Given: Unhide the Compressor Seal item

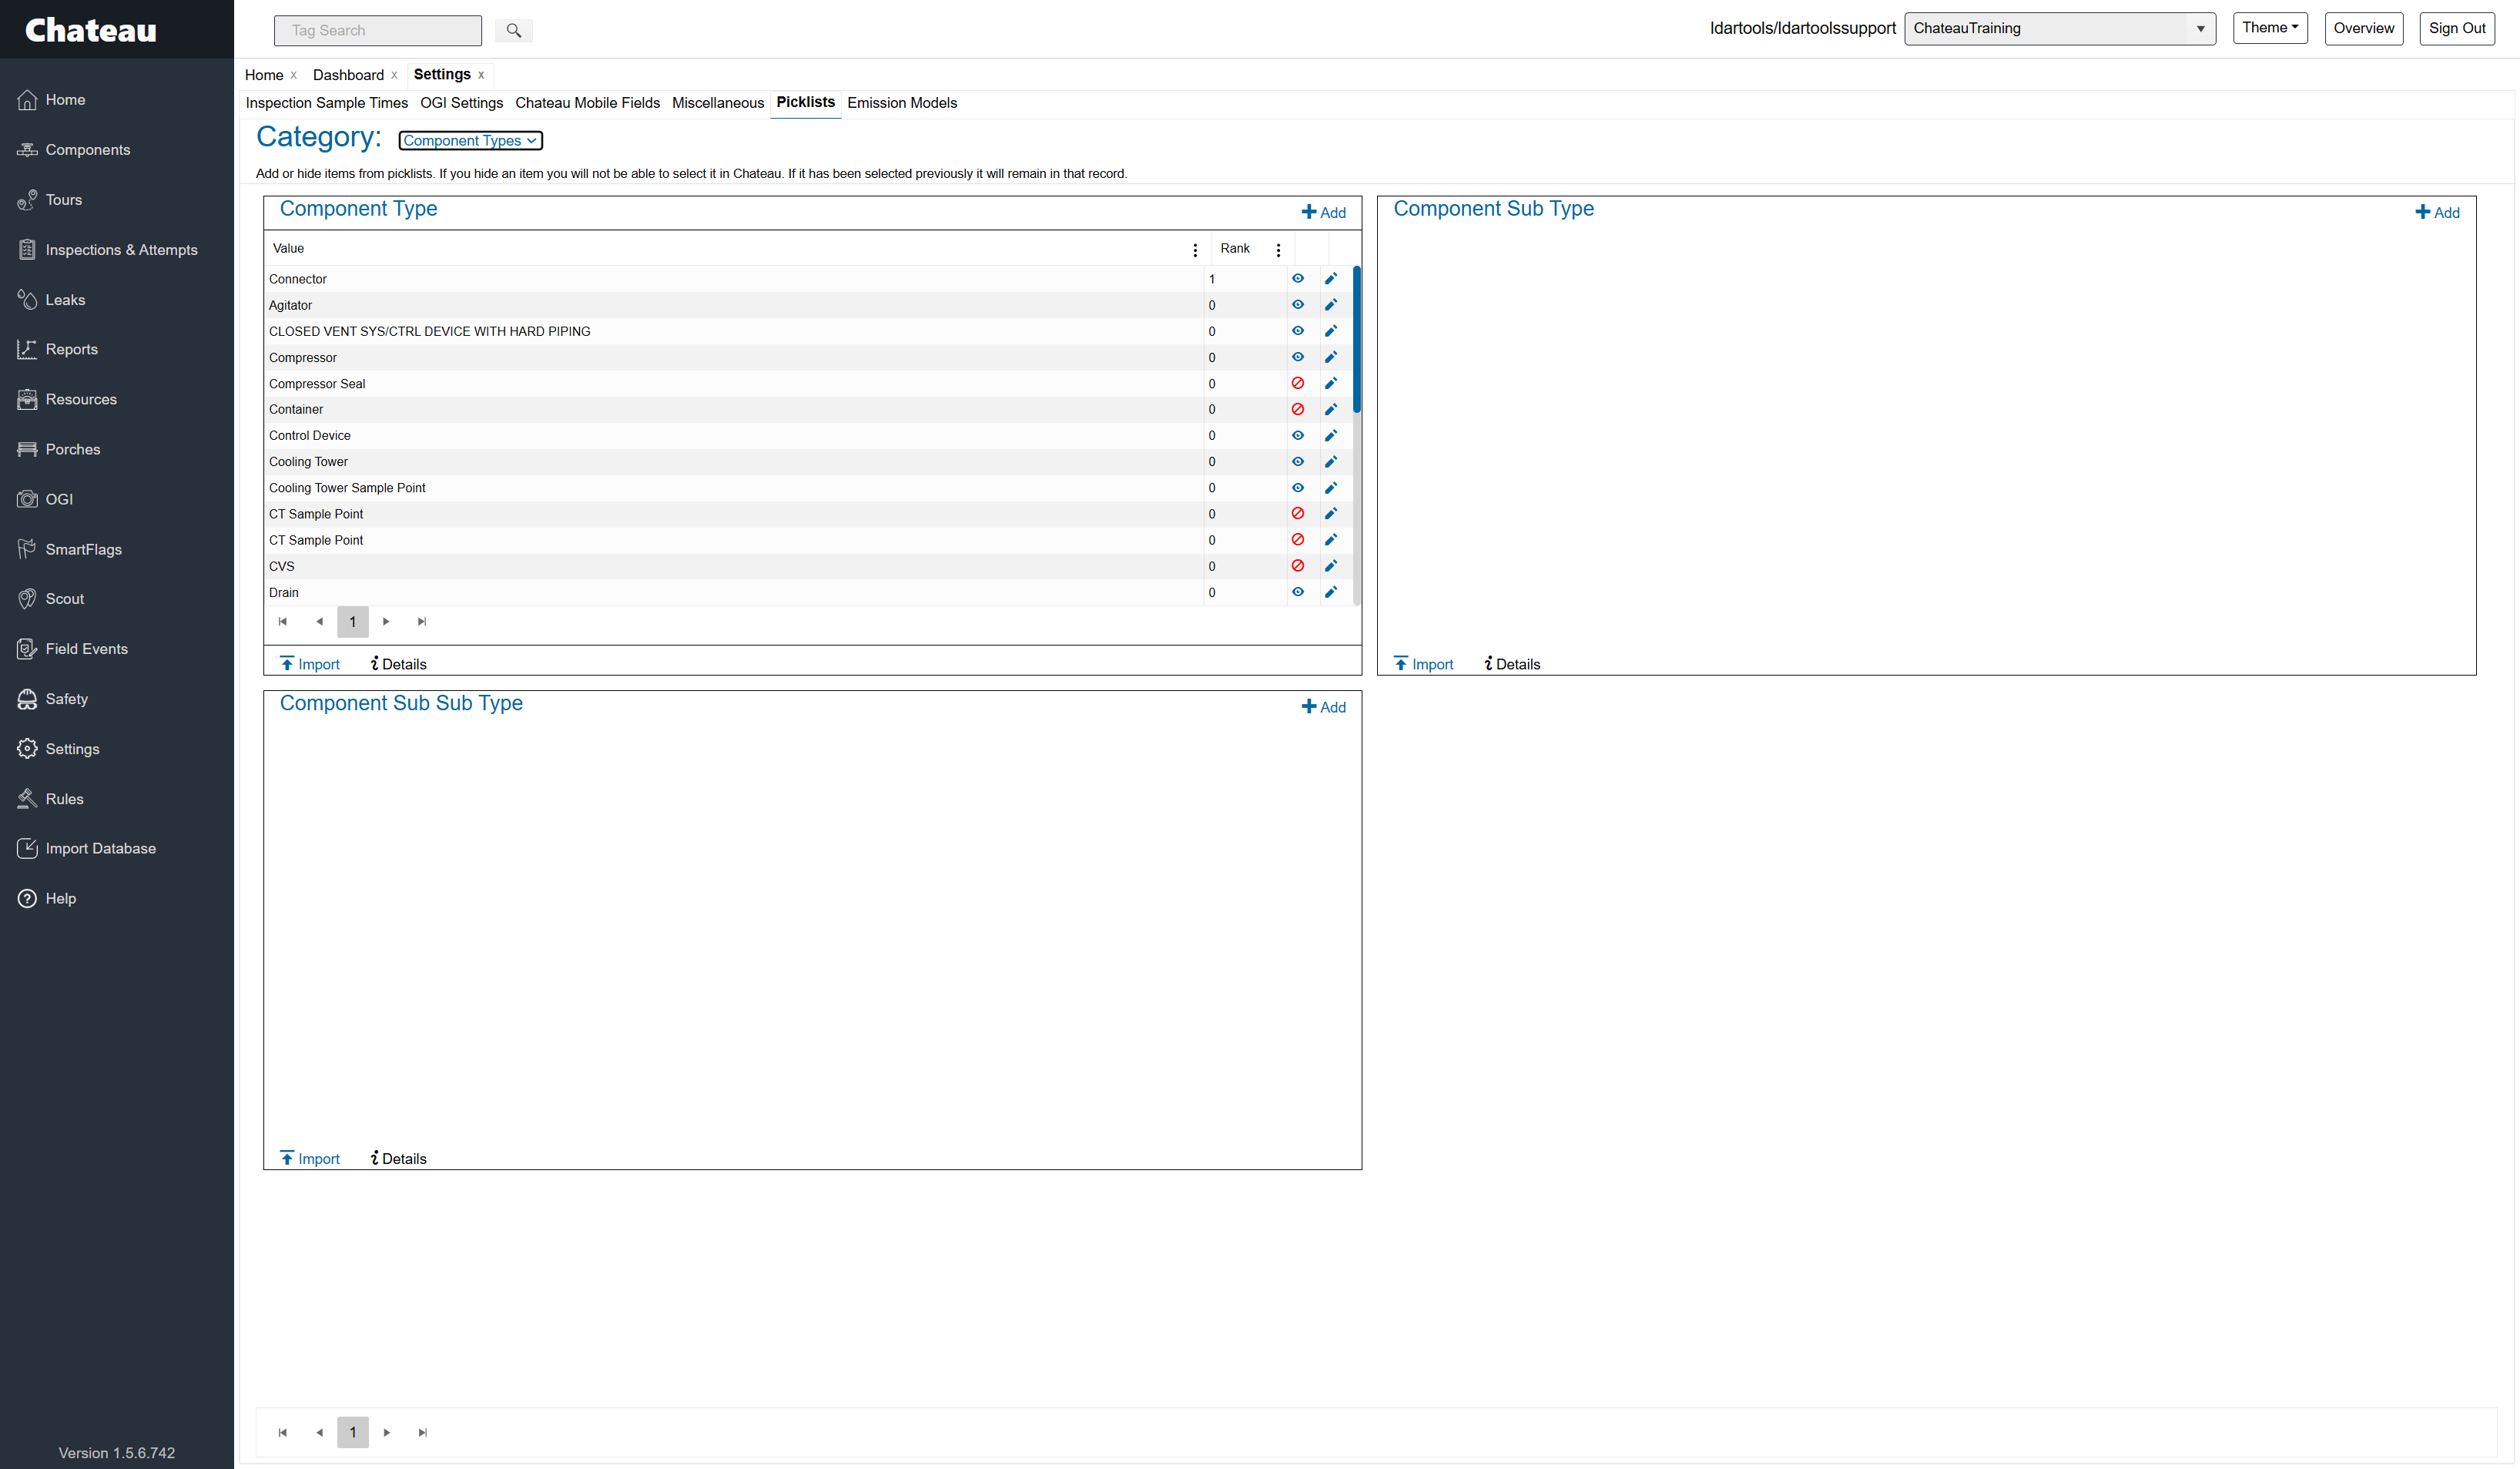Looking at the screenshot, I should coord(1298,383).
